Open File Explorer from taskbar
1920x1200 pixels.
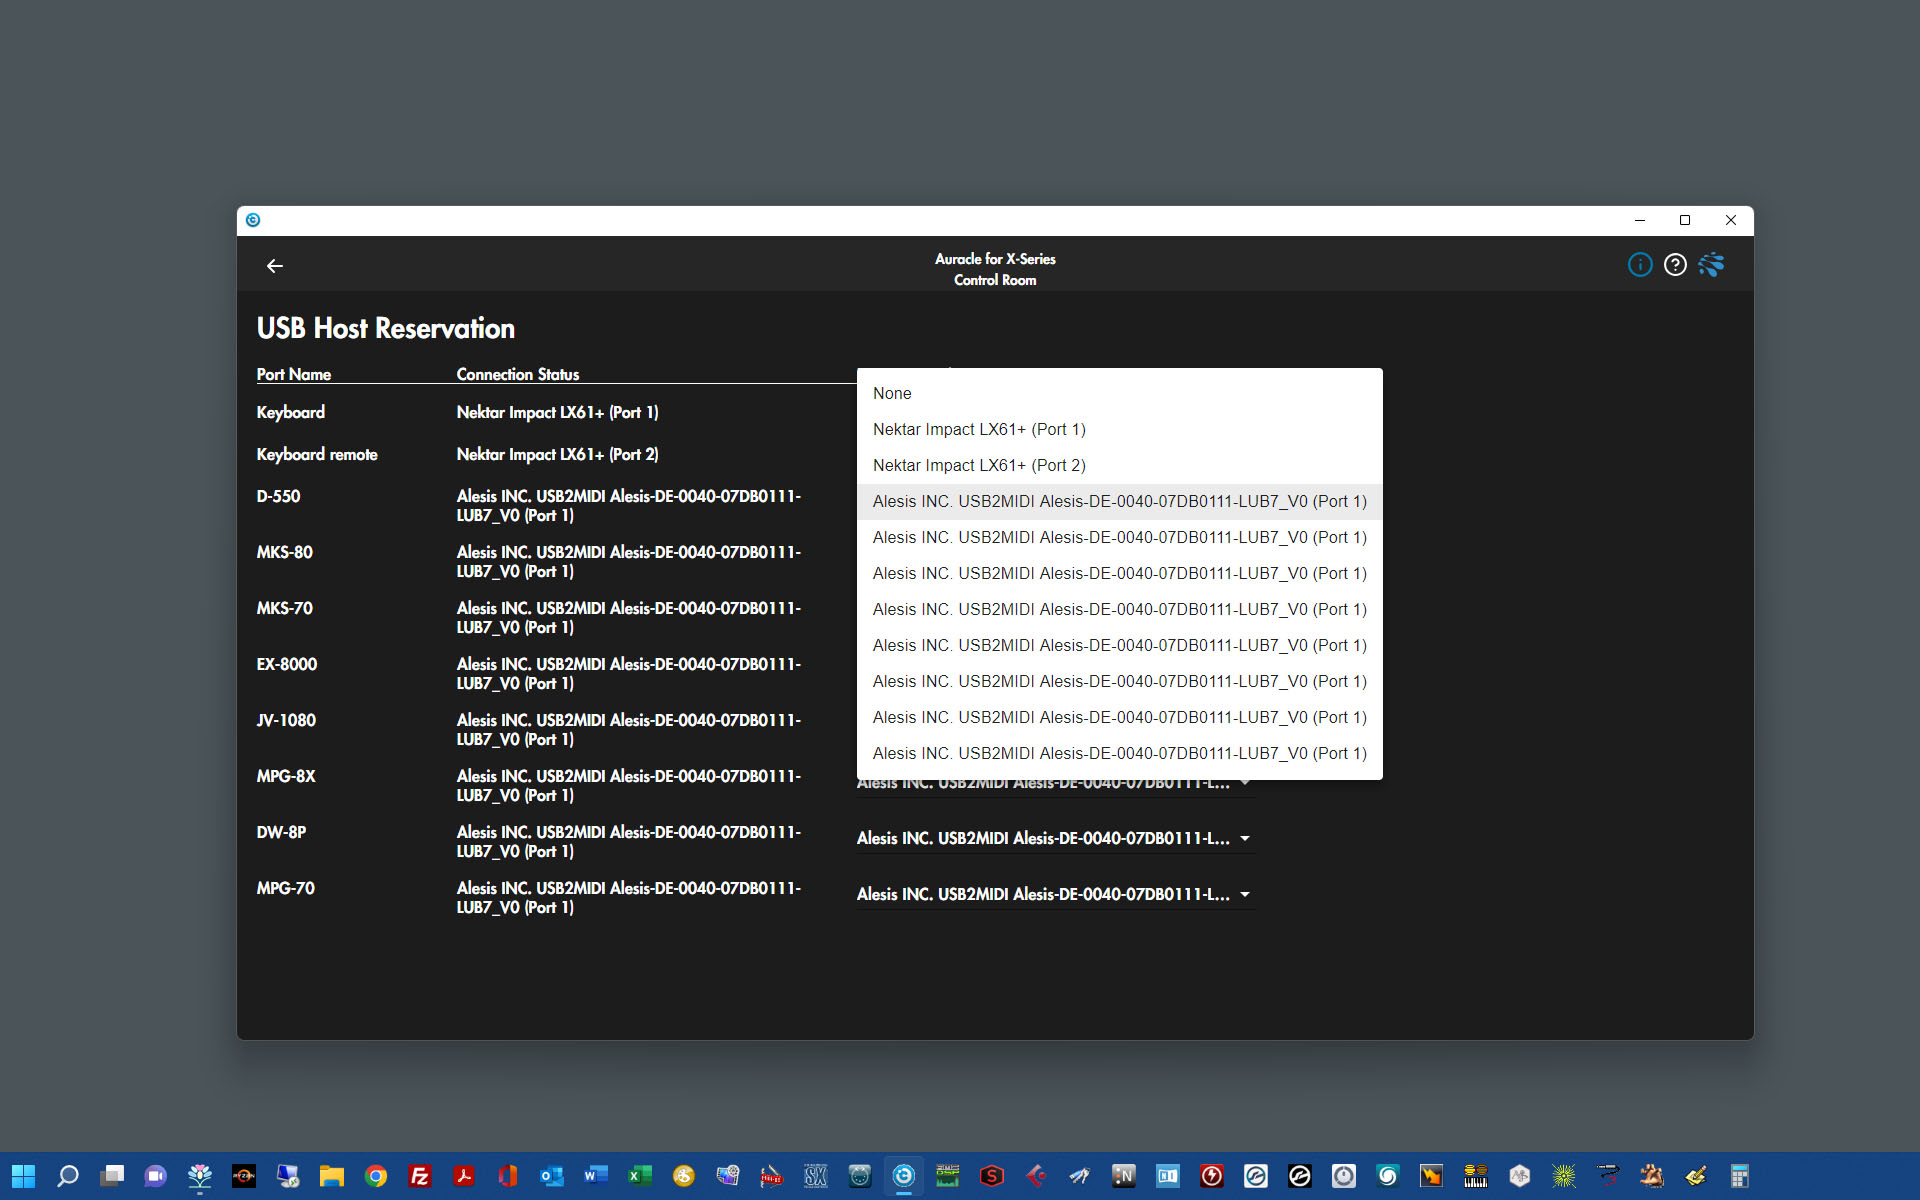[332, 1176]
